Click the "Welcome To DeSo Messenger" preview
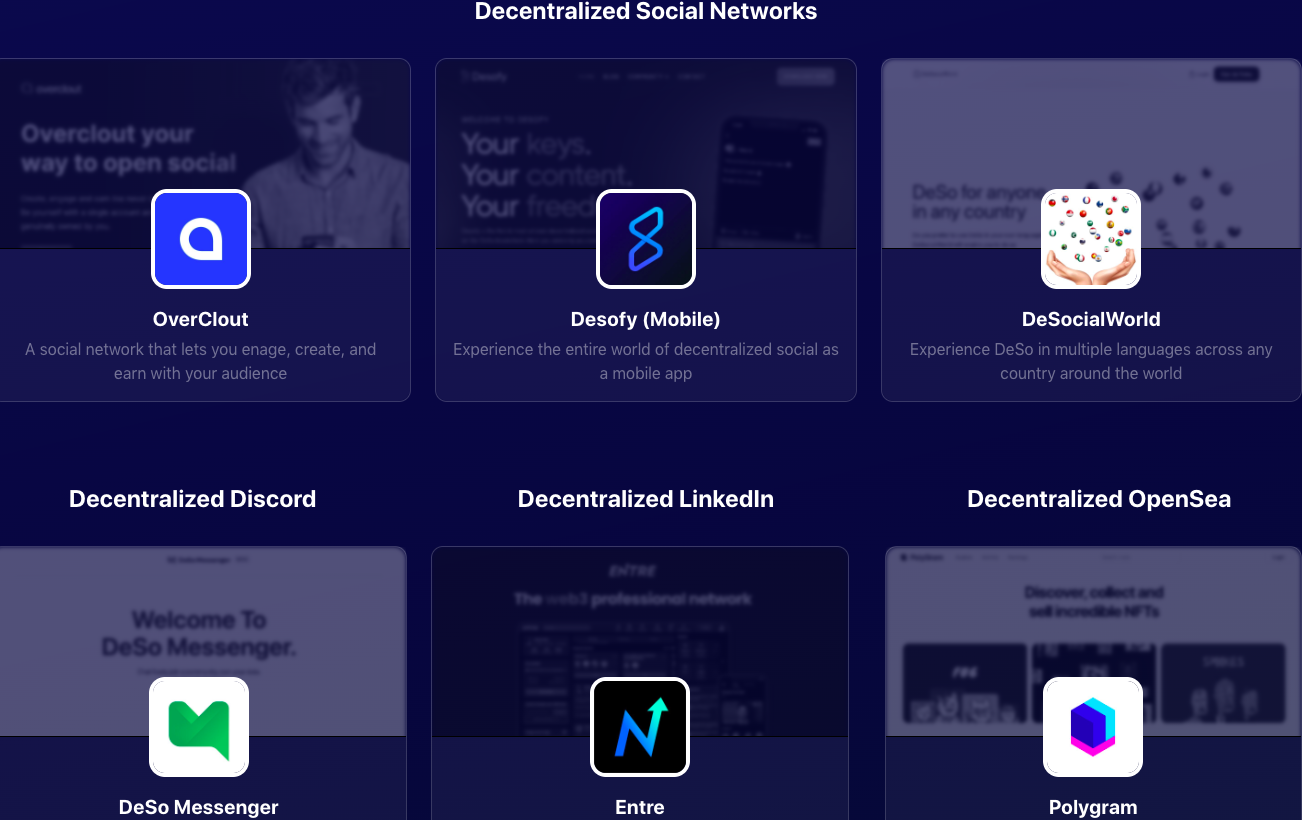The height and width of the screenshot is (820, 1302). pos(203,641)
